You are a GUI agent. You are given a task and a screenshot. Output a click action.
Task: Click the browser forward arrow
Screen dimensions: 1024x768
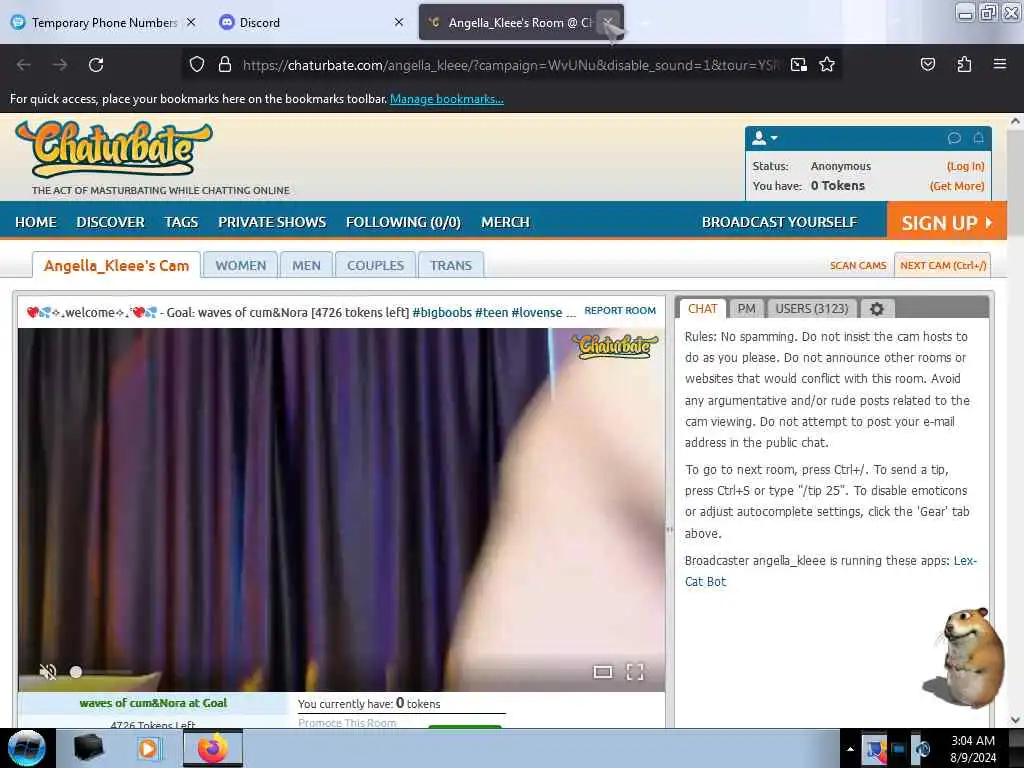pos(60,65)
